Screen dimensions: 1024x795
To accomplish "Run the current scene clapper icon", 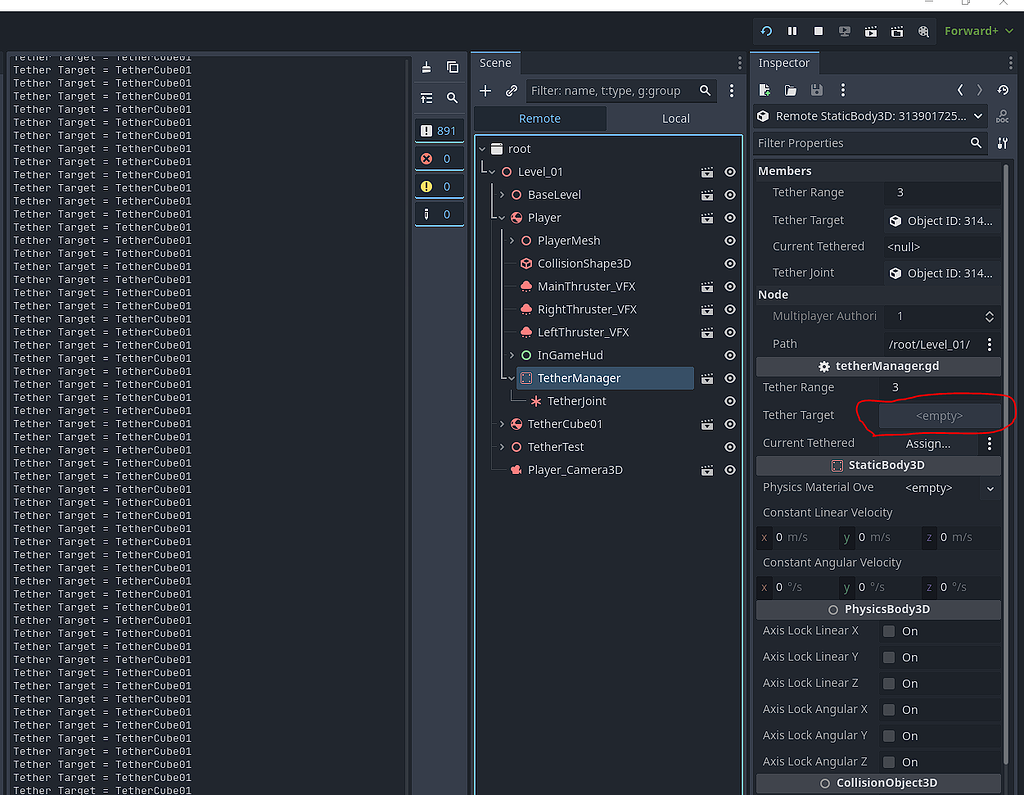I will [871, 31].
